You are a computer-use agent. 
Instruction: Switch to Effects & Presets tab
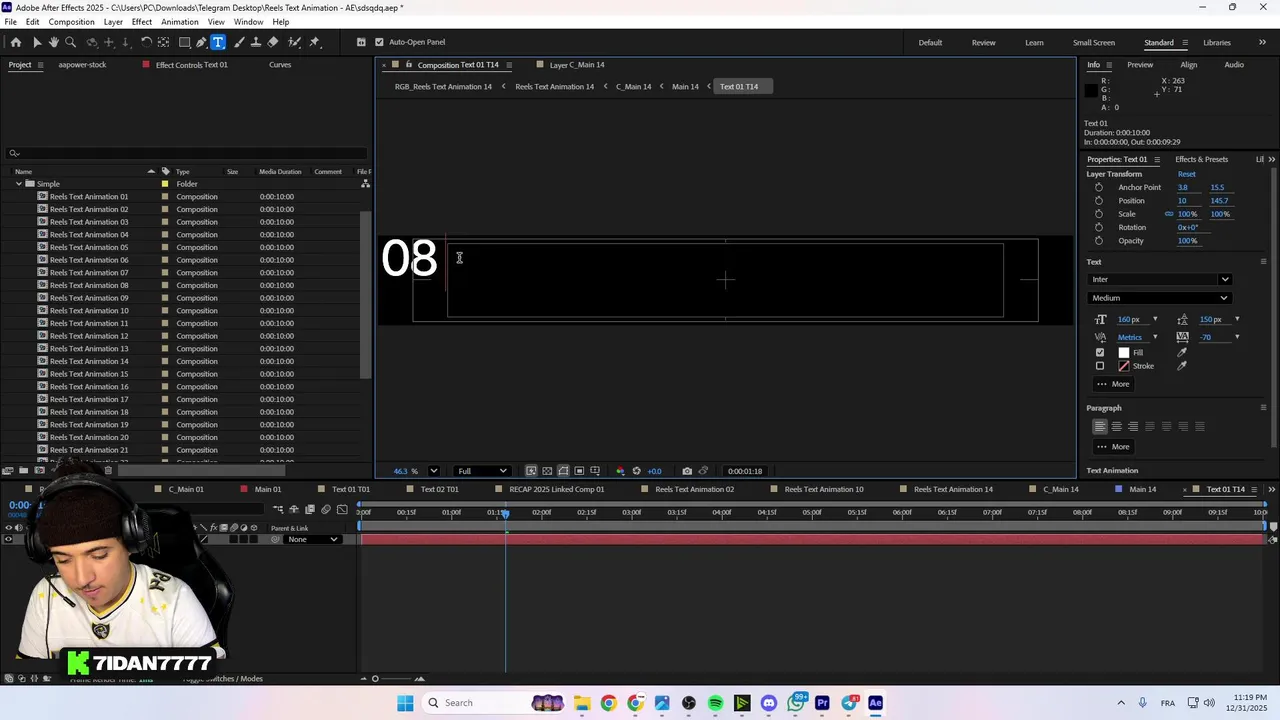[1201, 160]
